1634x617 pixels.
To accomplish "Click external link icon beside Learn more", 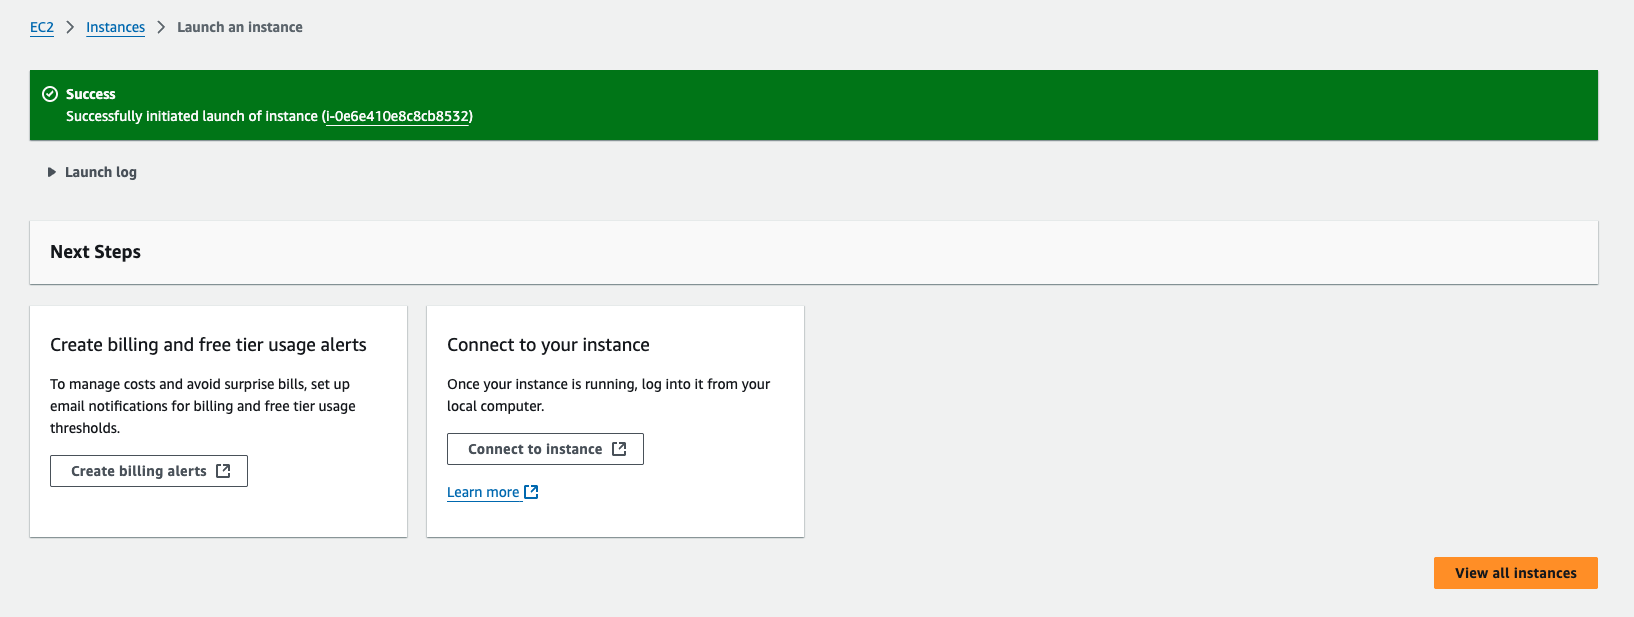I will tap(531, 492).
